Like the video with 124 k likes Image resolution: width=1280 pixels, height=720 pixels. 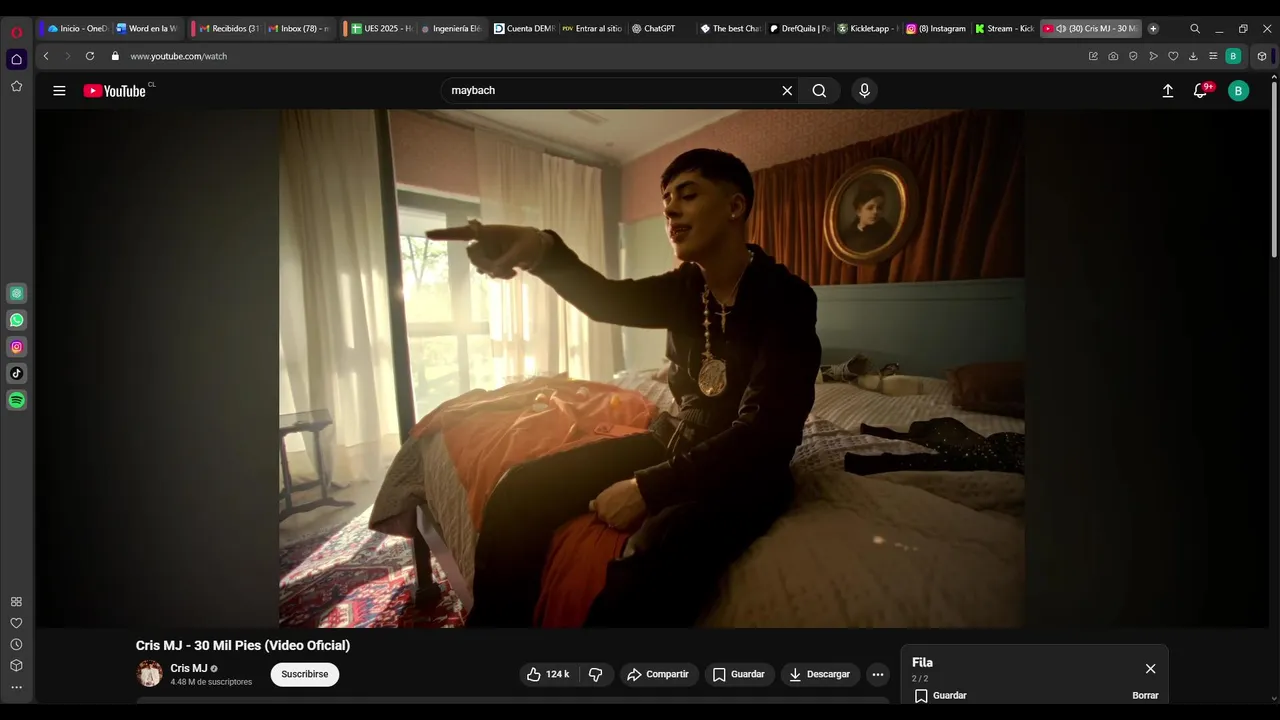[x=548, y=674]
